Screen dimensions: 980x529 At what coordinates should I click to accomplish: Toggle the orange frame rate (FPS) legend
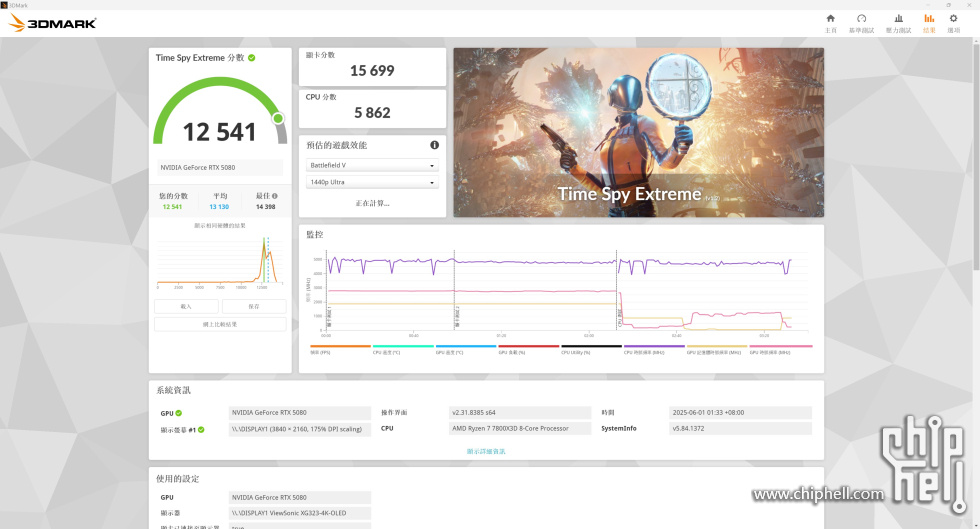tap(340, 349)
